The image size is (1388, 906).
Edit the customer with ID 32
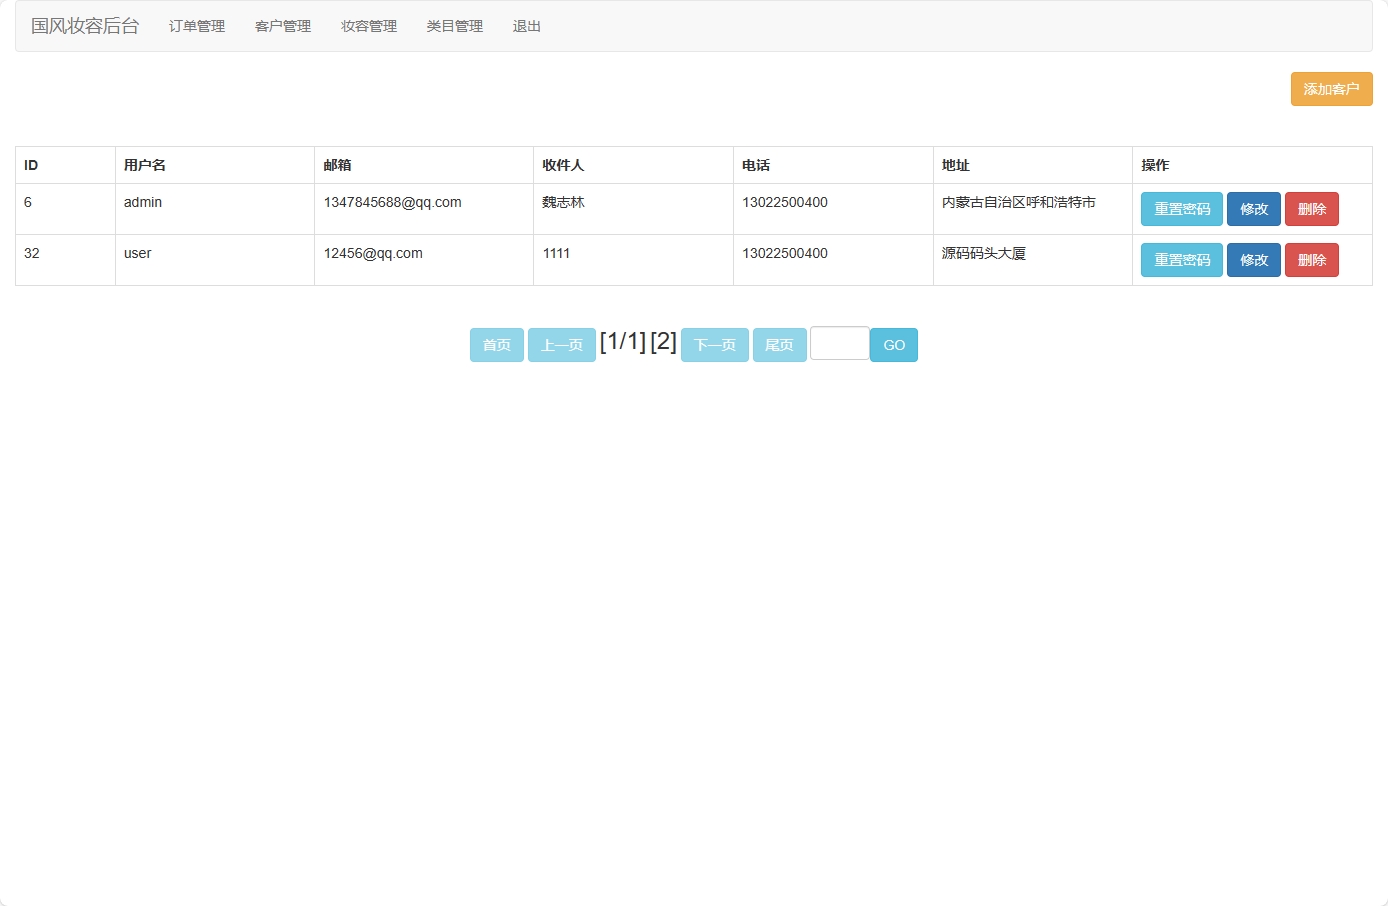click(x=1253, y=260)
